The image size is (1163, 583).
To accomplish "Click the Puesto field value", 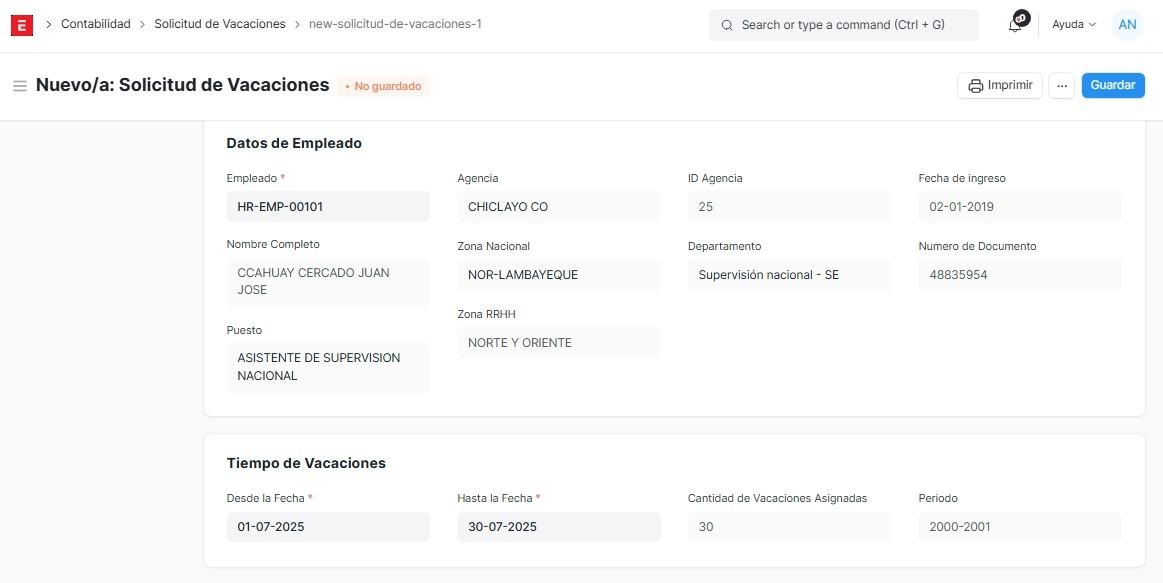I will [328, 367].
